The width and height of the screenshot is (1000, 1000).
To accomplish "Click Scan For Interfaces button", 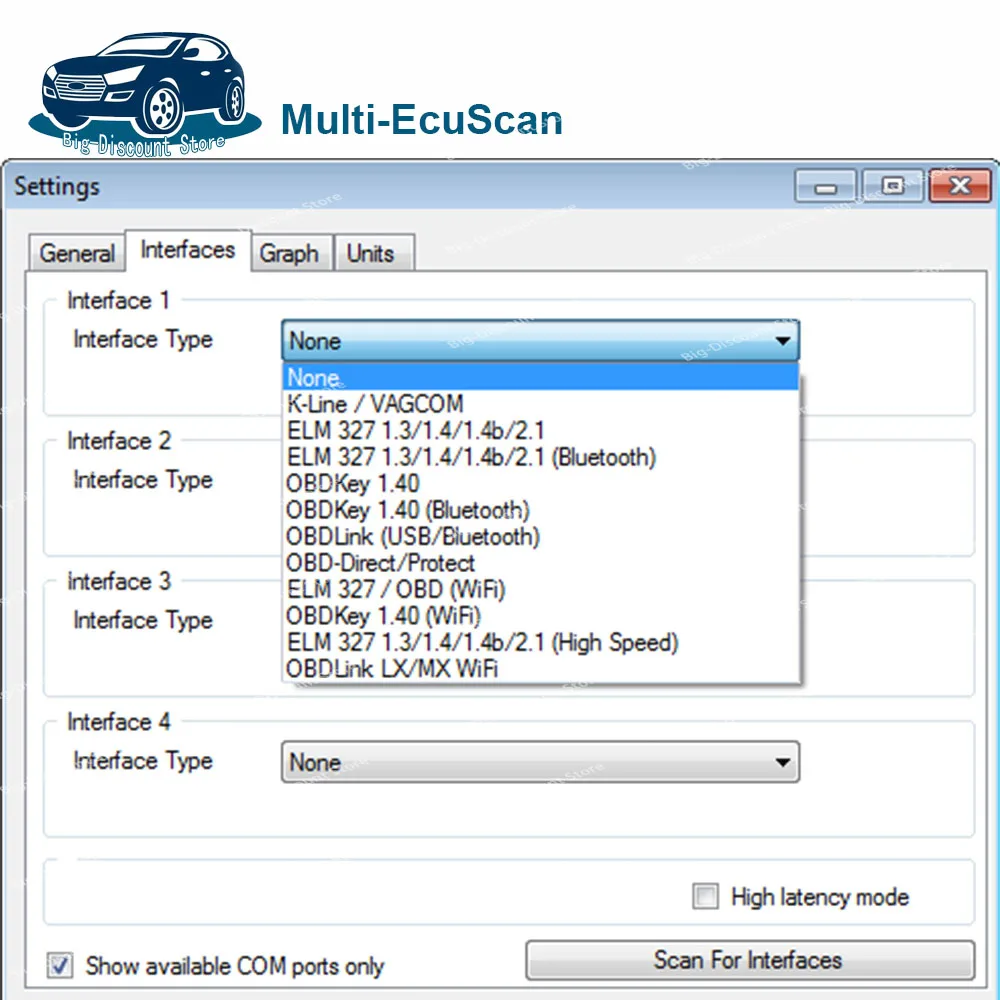I will point(750,960).
